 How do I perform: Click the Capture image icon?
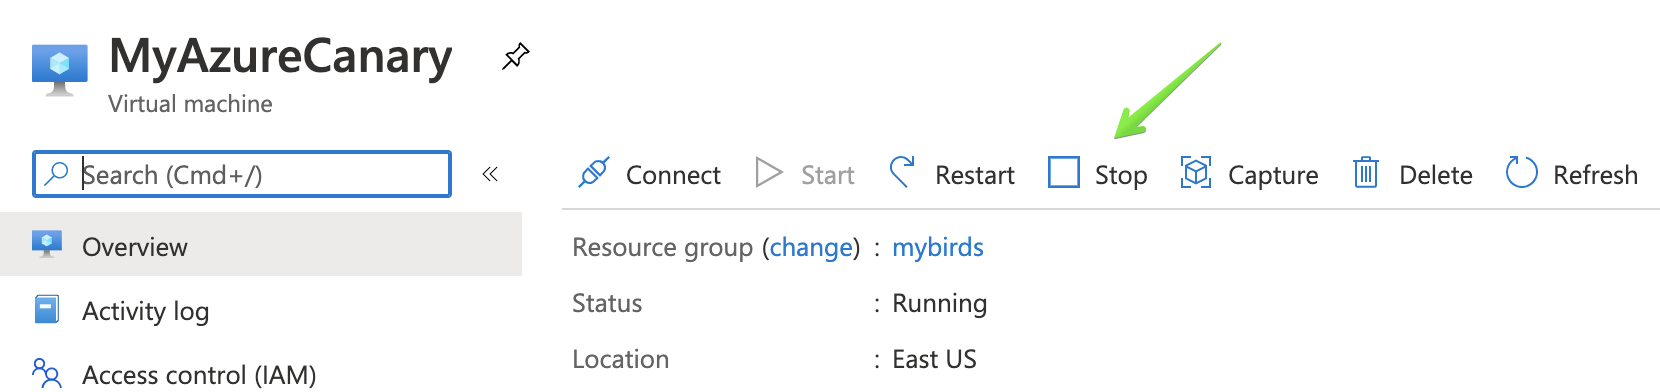coord(1196,172)
